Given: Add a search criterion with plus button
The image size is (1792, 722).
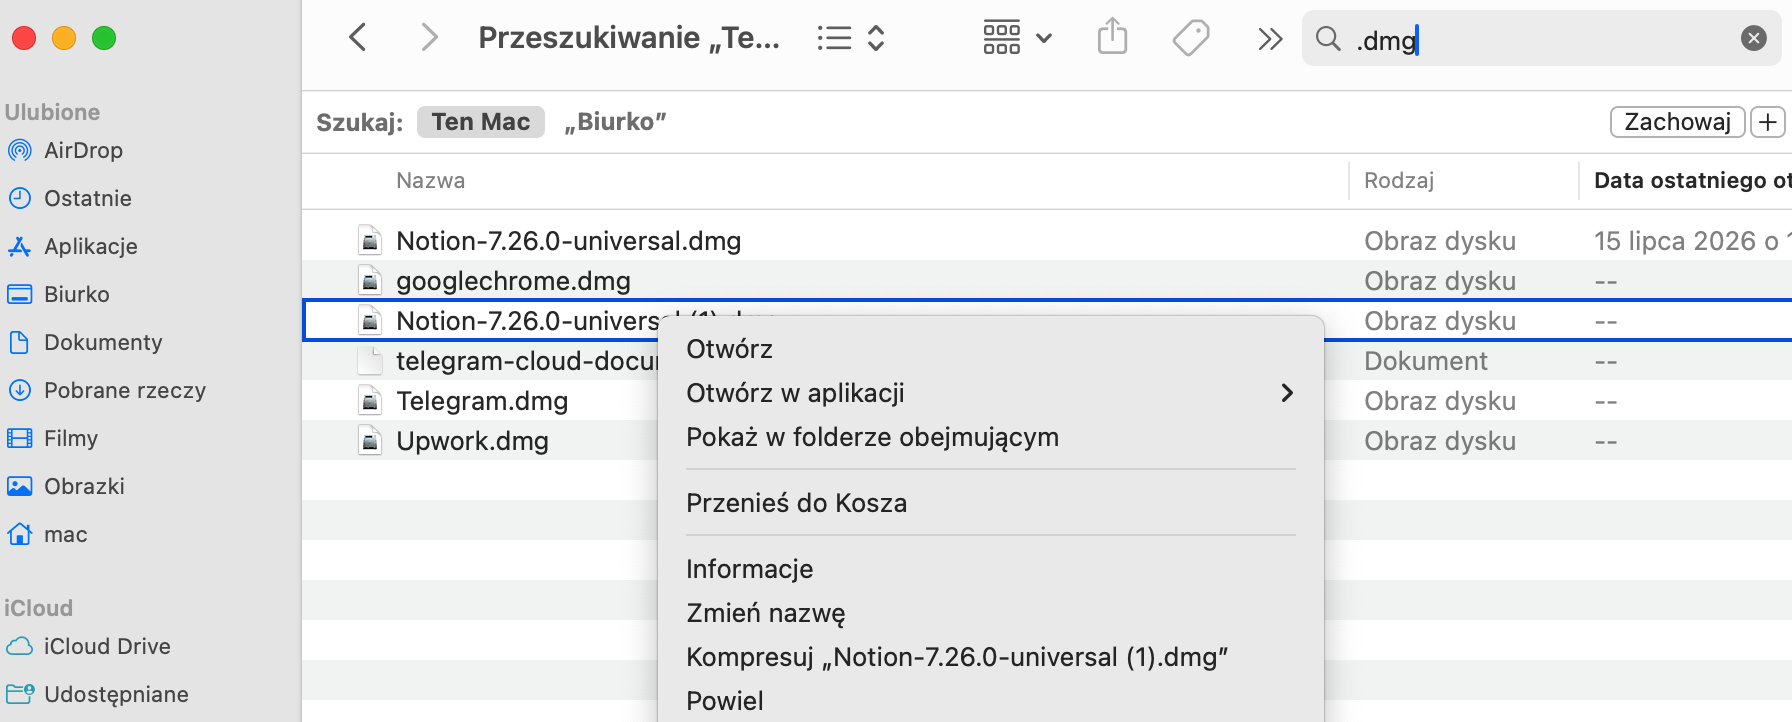Looking at the screenshot, I should coord(1768,122).
